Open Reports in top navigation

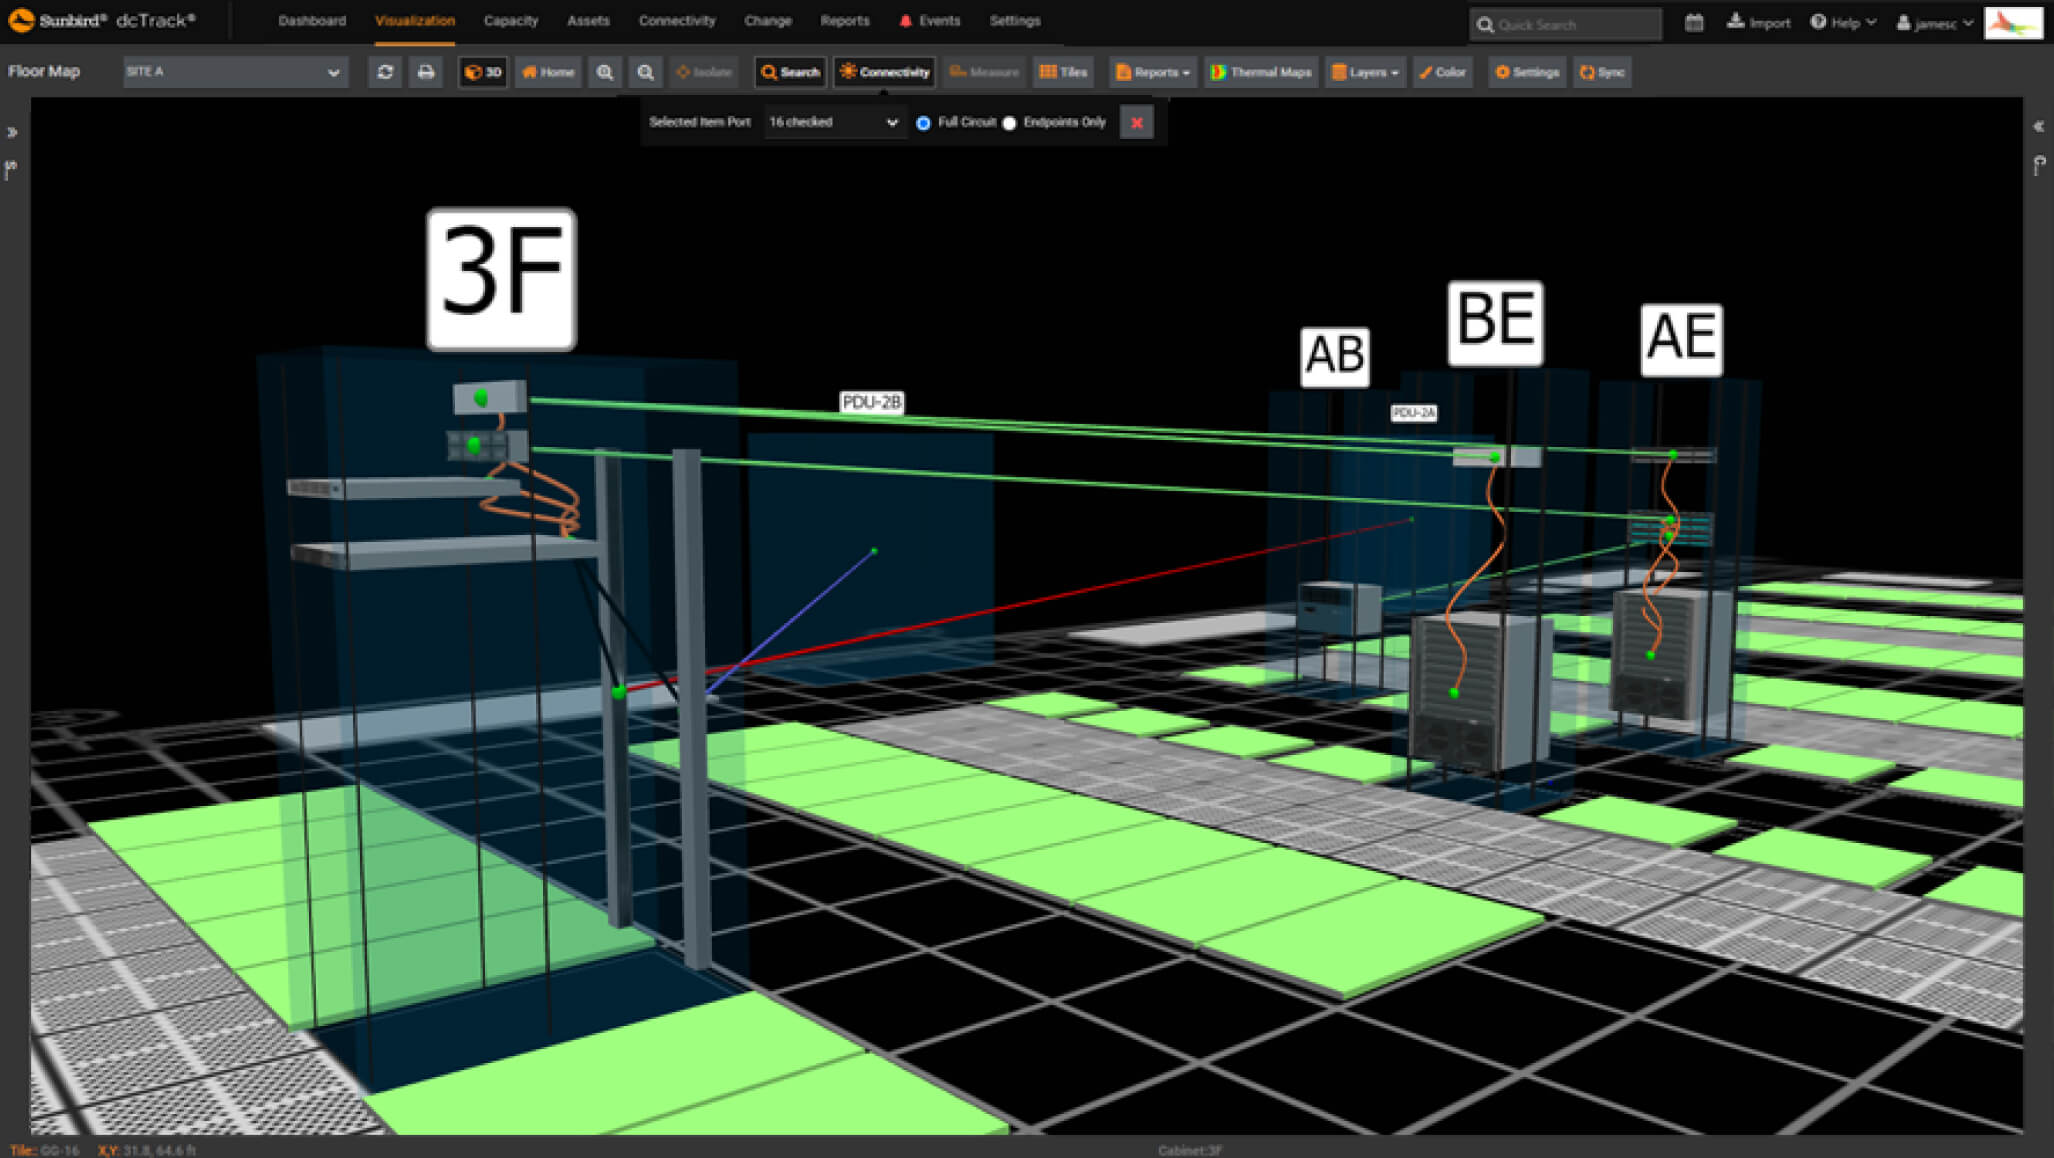tap(845, 21)
